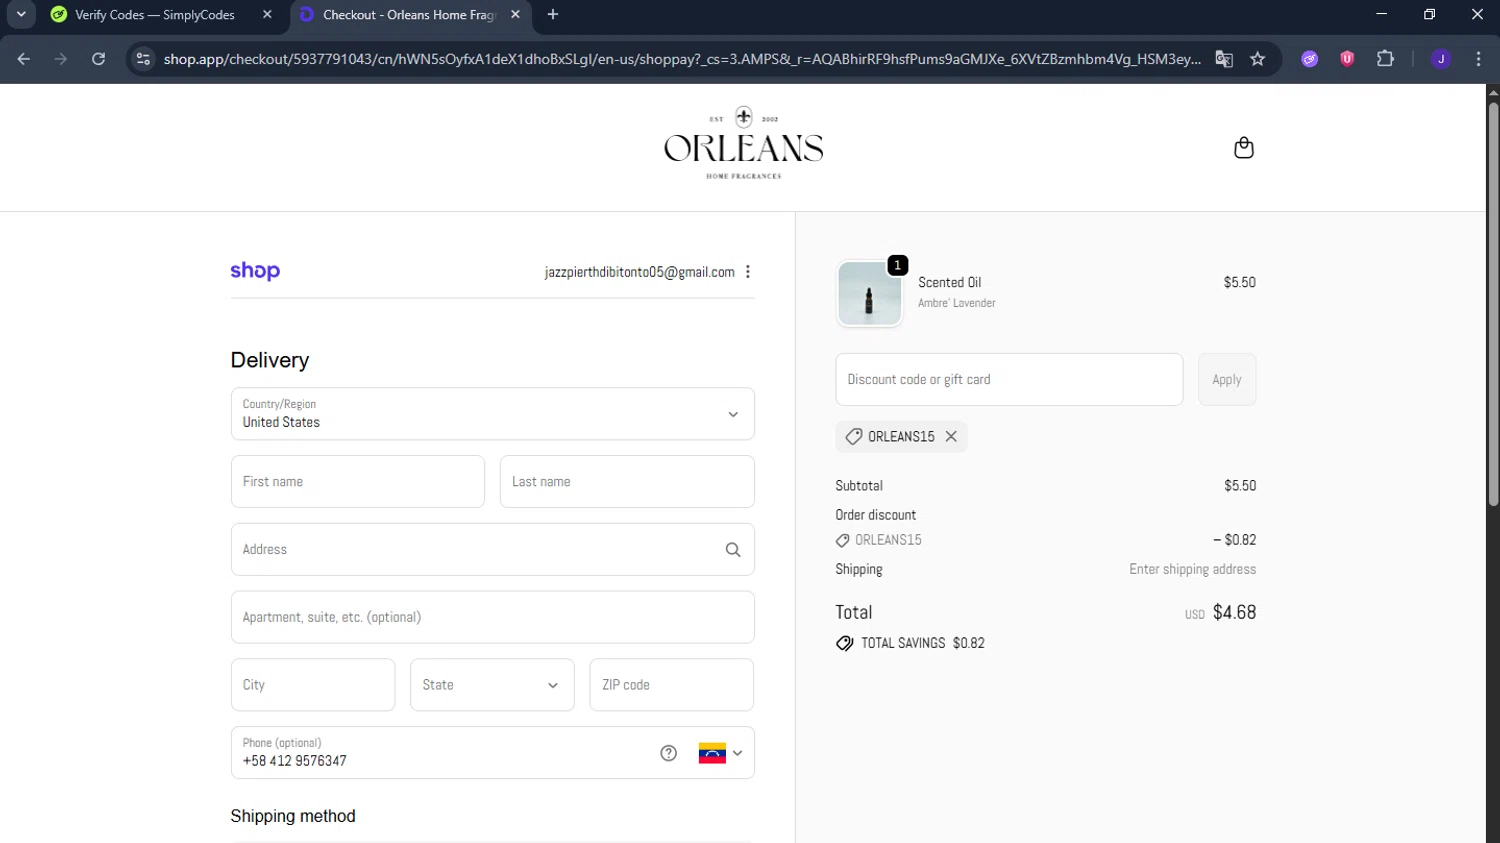Click the Shop Pay logo
The width and height of the screenshot is (1500, 843).
click(255, 271)
